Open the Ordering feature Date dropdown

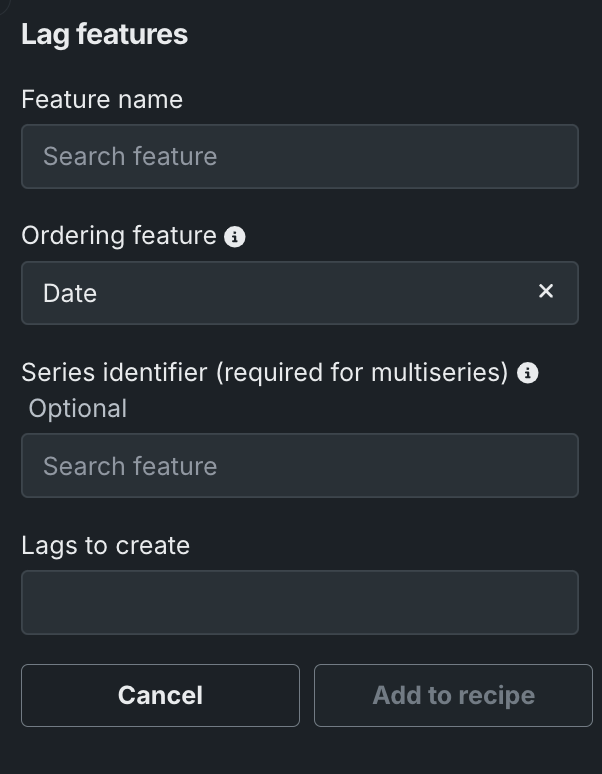point(280,293)
